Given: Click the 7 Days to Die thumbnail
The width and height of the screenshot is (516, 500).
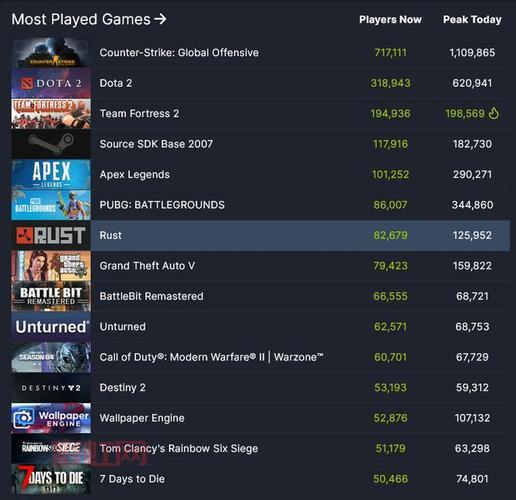Looking at the screenshot, I should click(51, 479).
